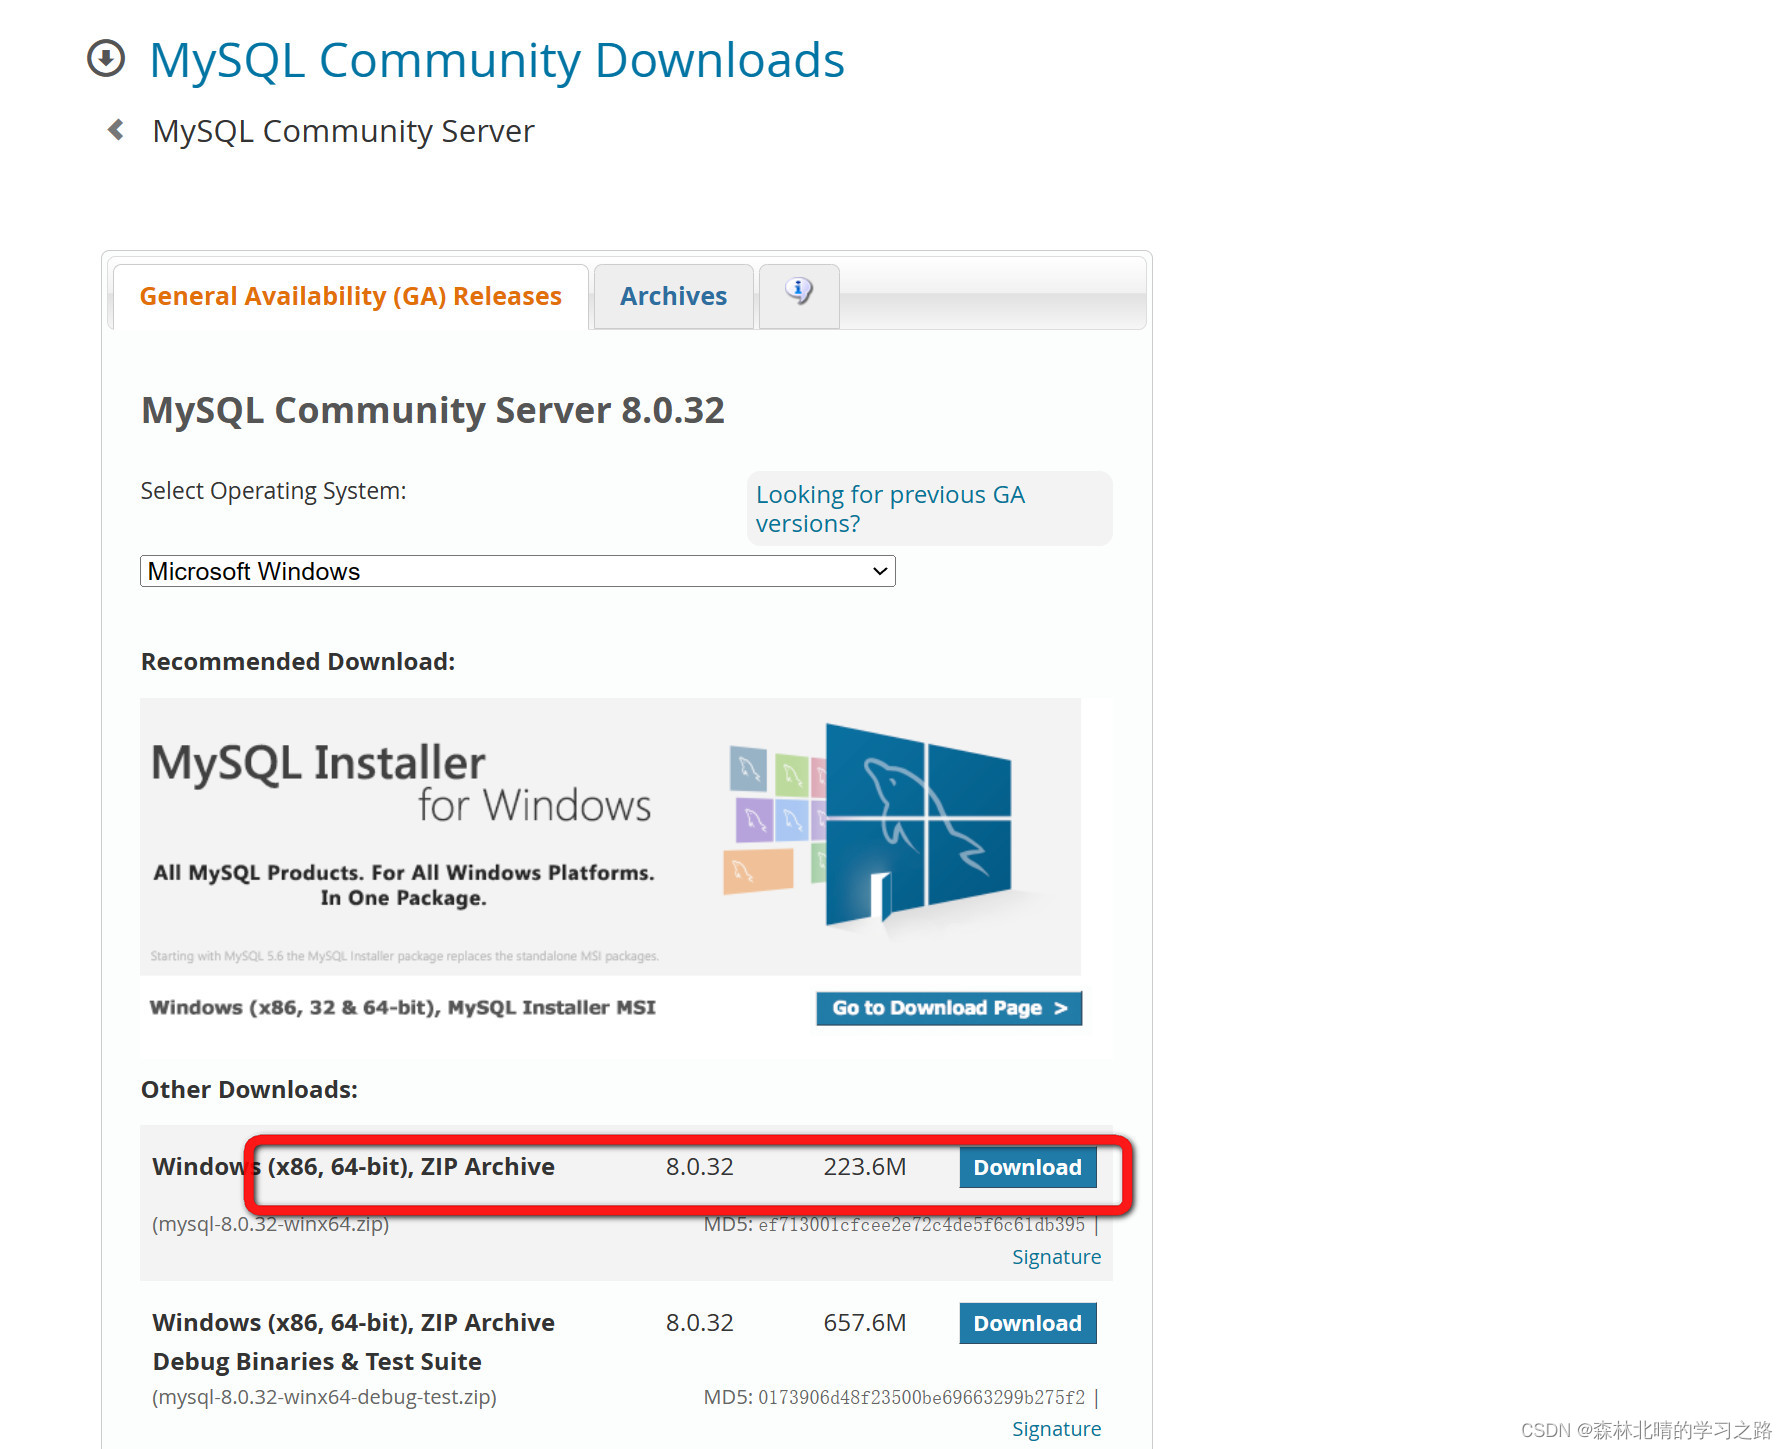
Task: Open the information tab icon
Action: [x=799, y=292]
